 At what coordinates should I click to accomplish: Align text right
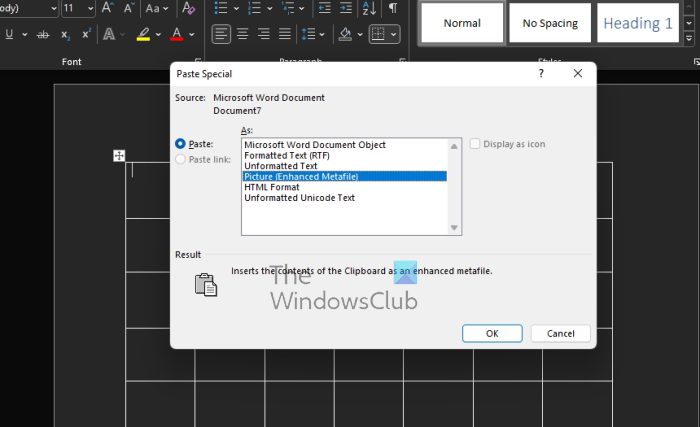coord(263,34)
